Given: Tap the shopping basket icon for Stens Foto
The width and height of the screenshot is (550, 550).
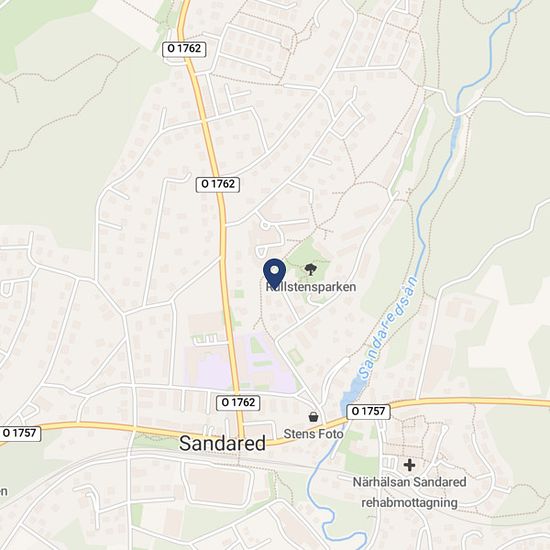Looking at the screenshot, I should point(314,417).
